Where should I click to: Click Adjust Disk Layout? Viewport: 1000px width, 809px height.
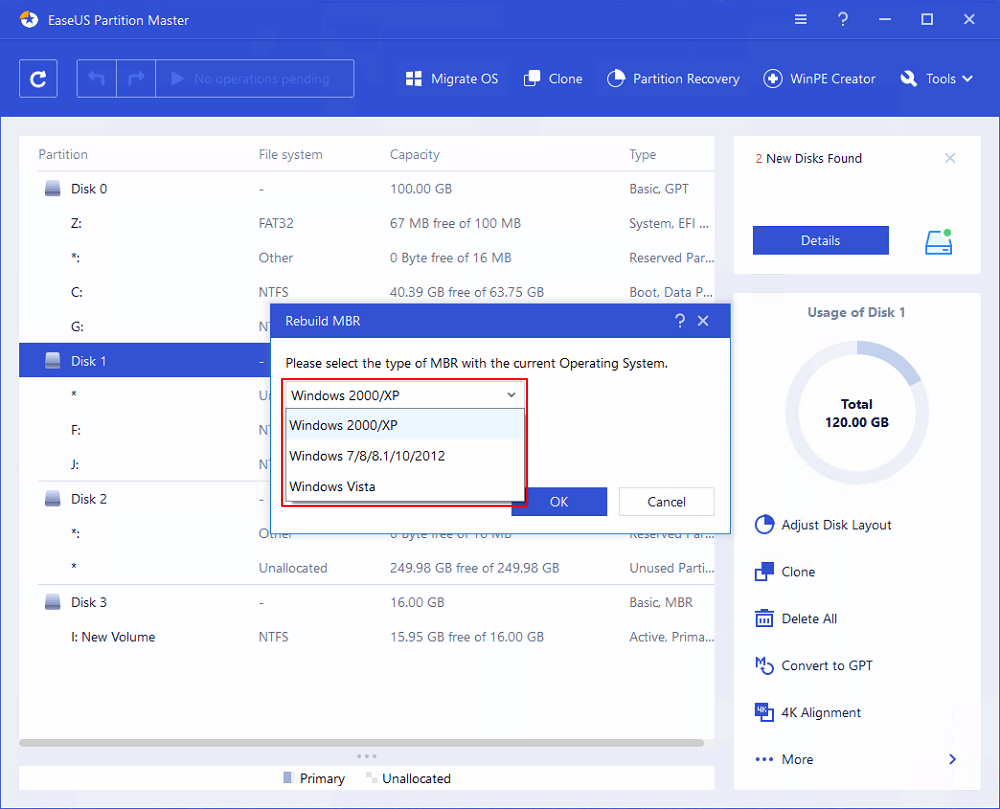tap(823, 525)
